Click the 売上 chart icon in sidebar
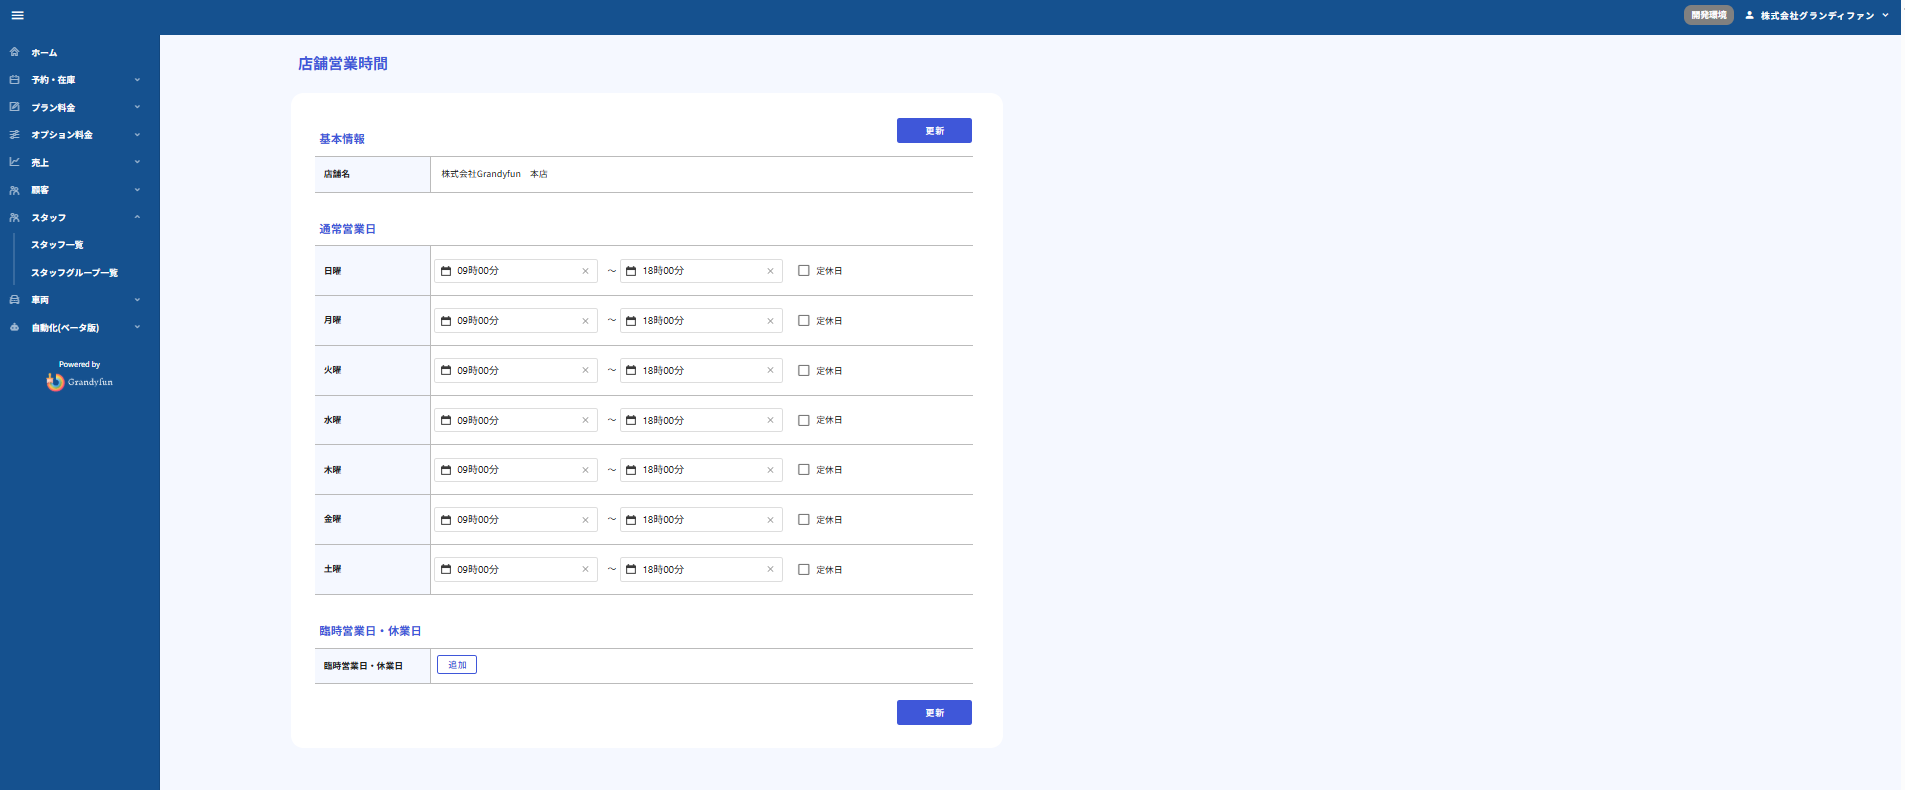The image size is (1905, 790). (x=14, y=162)
